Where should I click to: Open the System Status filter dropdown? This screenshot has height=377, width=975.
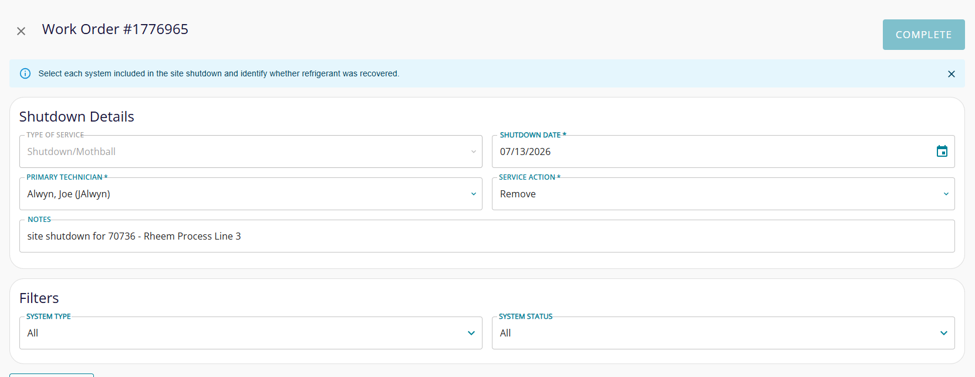click(723, 333)
